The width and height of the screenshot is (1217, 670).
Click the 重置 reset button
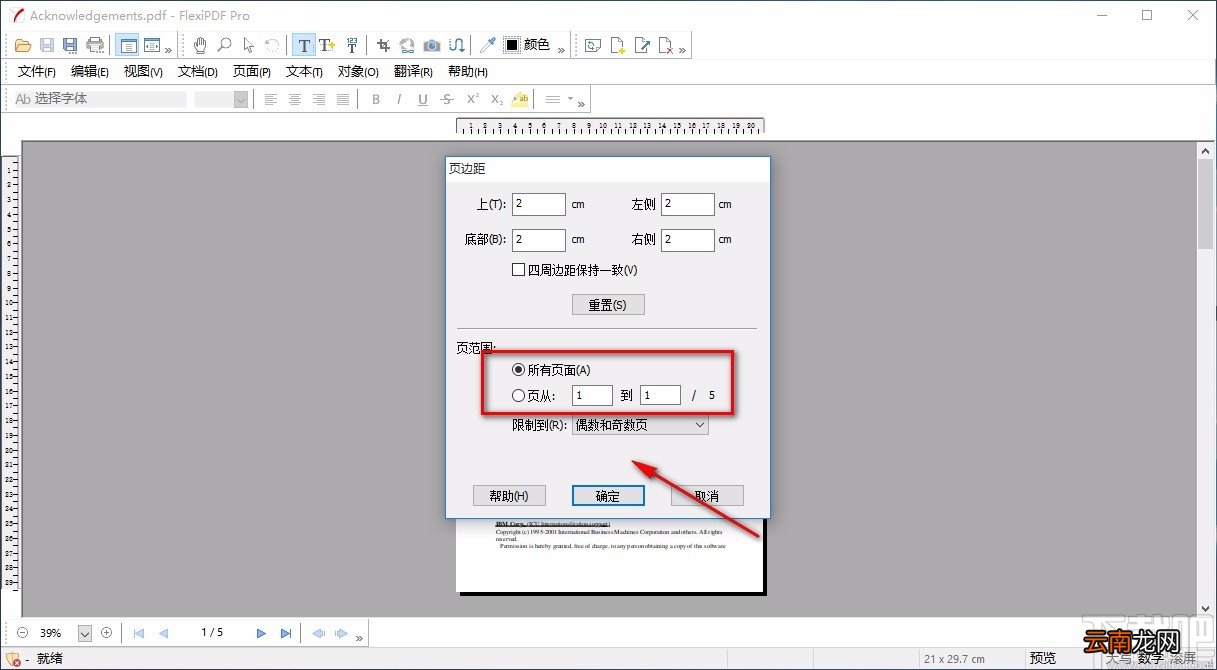point(608,304)
